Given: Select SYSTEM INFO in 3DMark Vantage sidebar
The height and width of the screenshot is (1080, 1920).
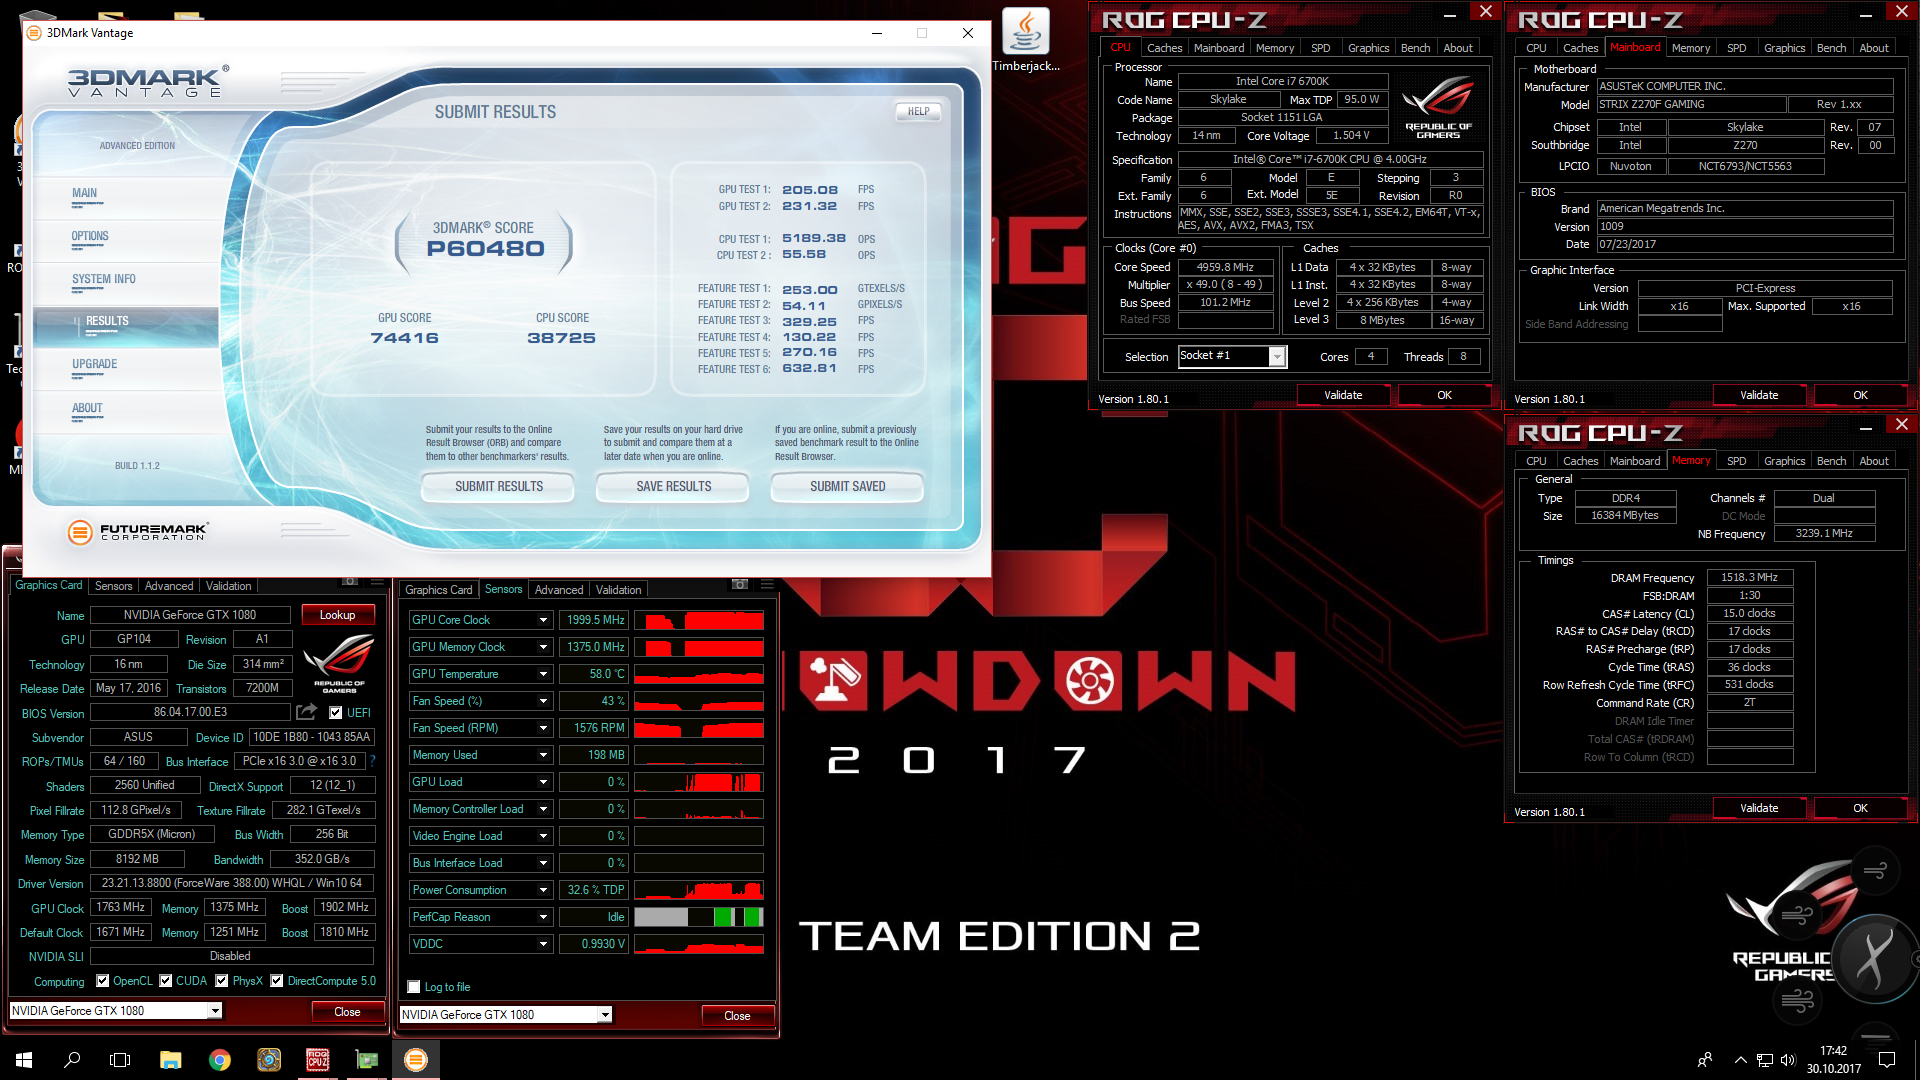Looking at the screenshot, I should [104, 280].
